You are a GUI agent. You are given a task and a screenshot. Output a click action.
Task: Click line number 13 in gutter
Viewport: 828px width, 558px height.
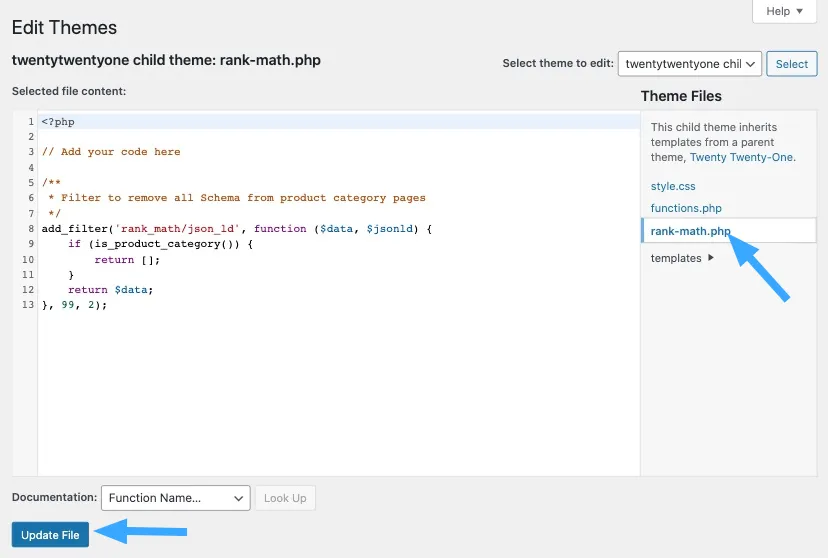tap(28, 305)
